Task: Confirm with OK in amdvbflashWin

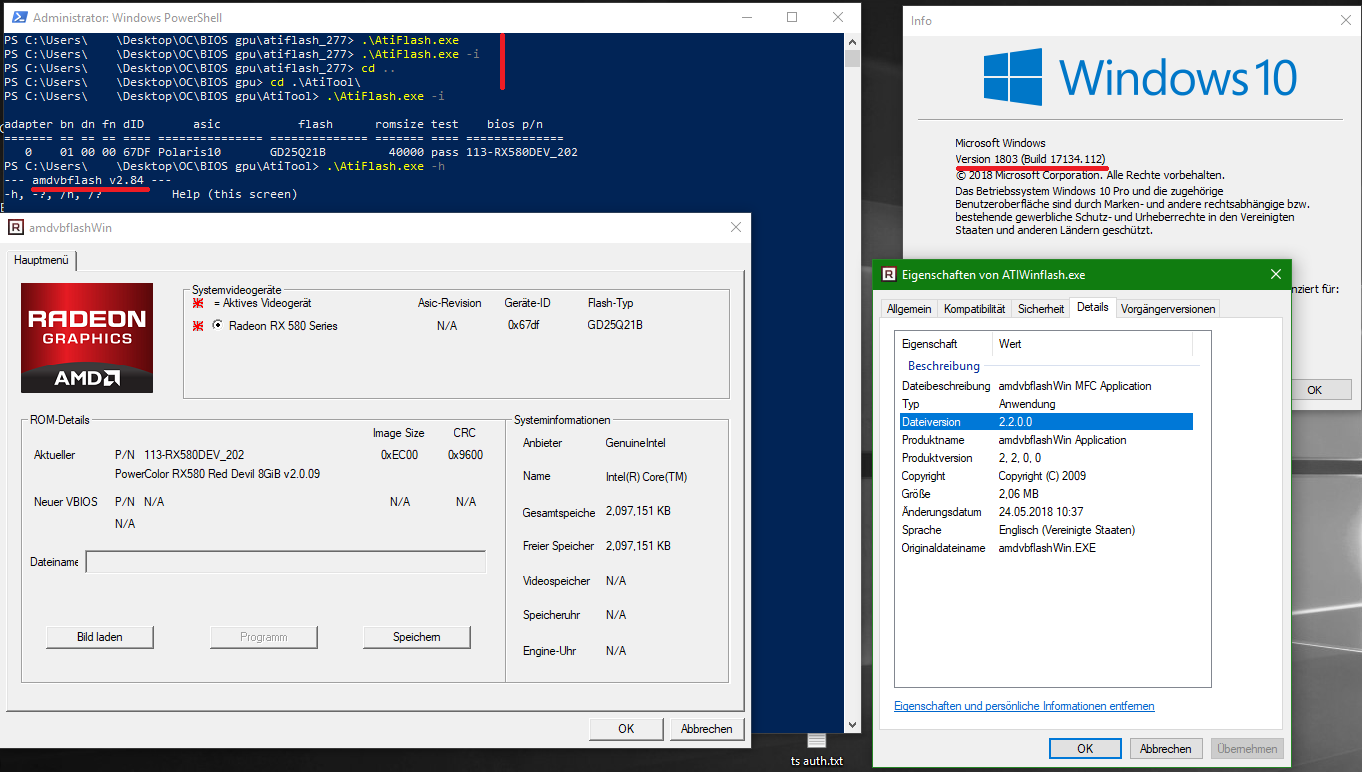Action: [626, 729]
